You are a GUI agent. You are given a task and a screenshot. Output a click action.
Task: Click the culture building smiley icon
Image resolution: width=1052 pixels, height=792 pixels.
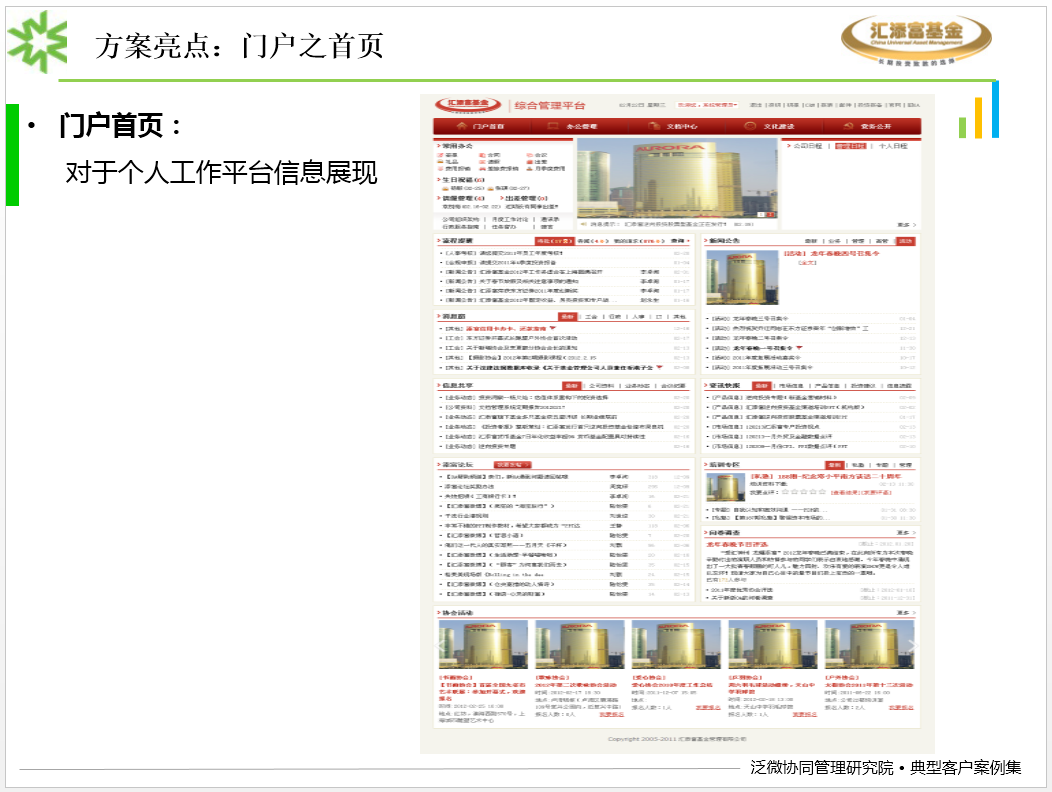(x=750, y=126)
